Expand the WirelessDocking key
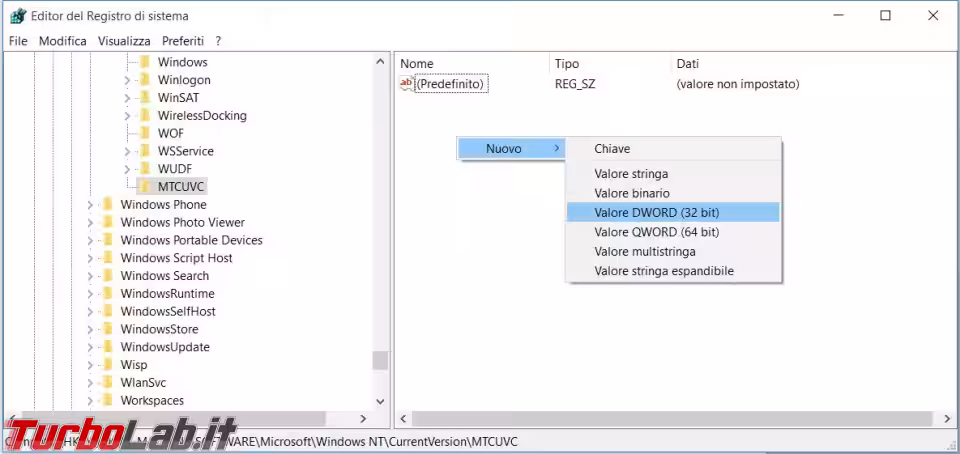This screenshot has height=454, width=960. (x=127, y=116)
